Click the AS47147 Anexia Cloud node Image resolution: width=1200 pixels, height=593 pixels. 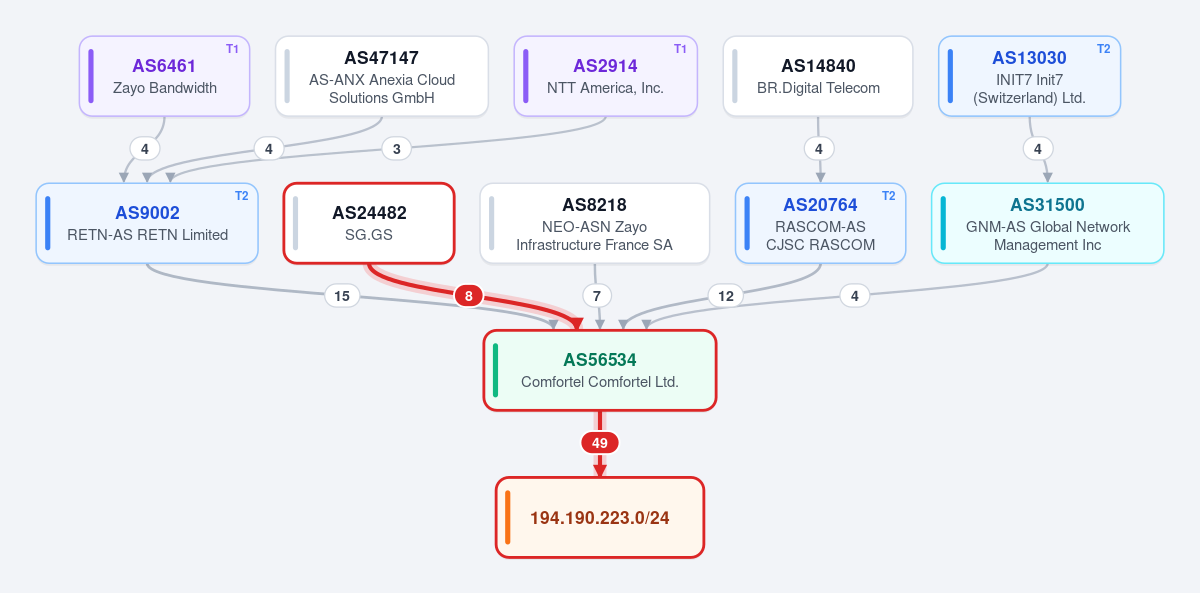tap(382, 76)
